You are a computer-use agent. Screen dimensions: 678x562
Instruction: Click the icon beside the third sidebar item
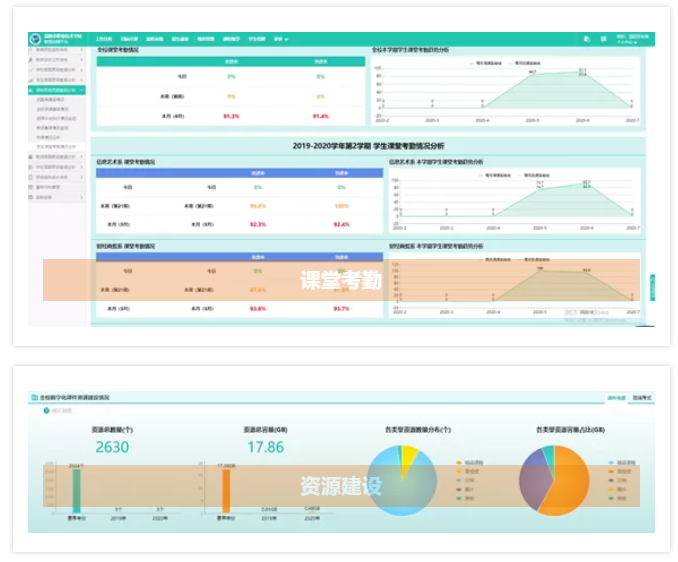(32, 70)
